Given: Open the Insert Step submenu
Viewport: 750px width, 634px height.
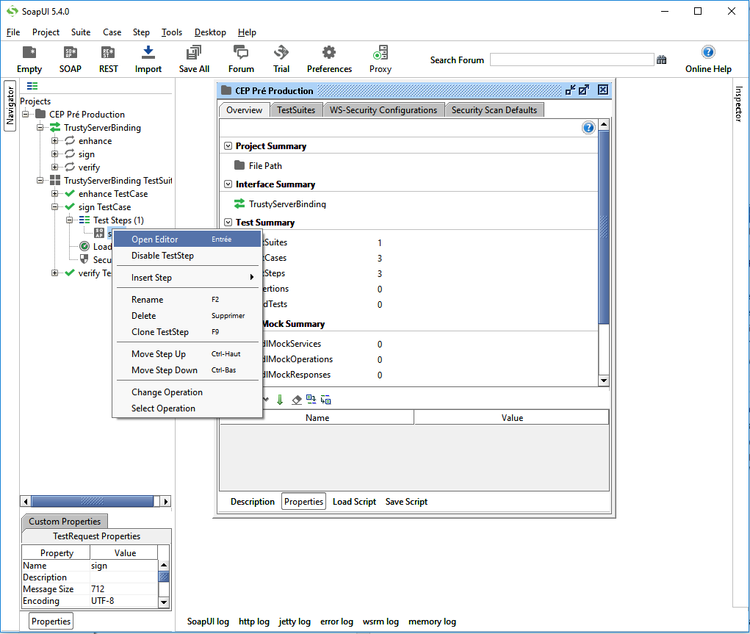Looking at the screenshot, I should 188,278.
